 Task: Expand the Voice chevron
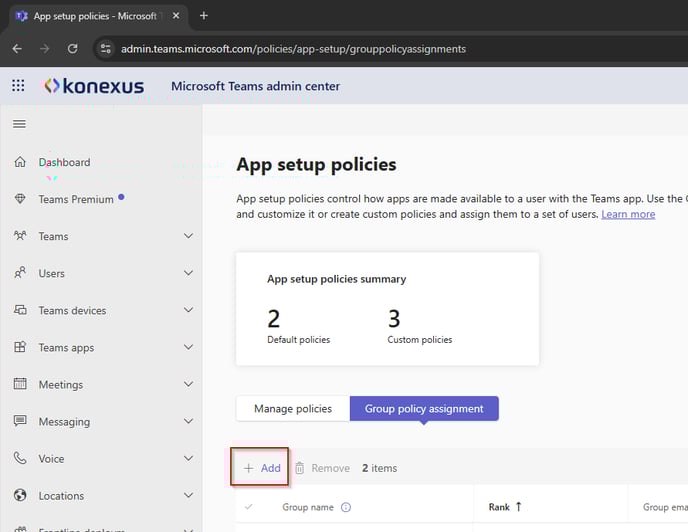pyautogui.click(x=188, y=458)
